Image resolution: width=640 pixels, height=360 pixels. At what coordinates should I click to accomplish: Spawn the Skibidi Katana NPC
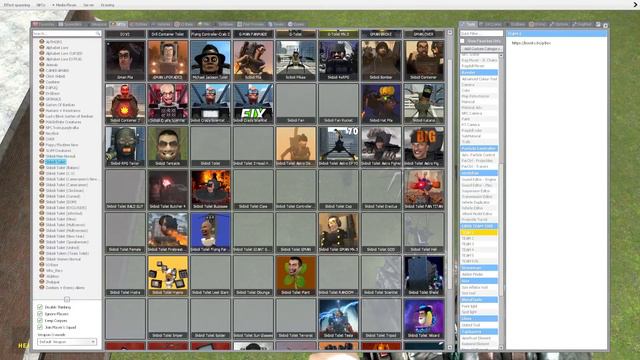pyautogui.click(x=424, y=103)
